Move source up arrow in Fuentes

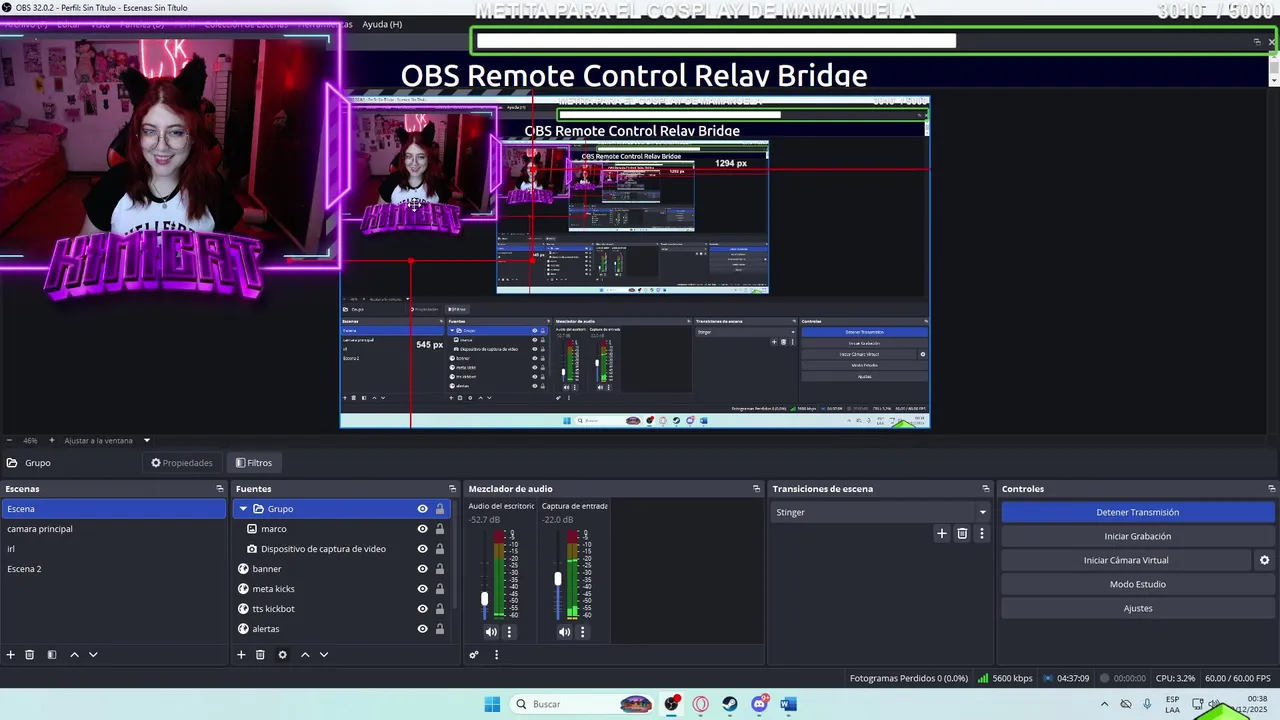305,655
